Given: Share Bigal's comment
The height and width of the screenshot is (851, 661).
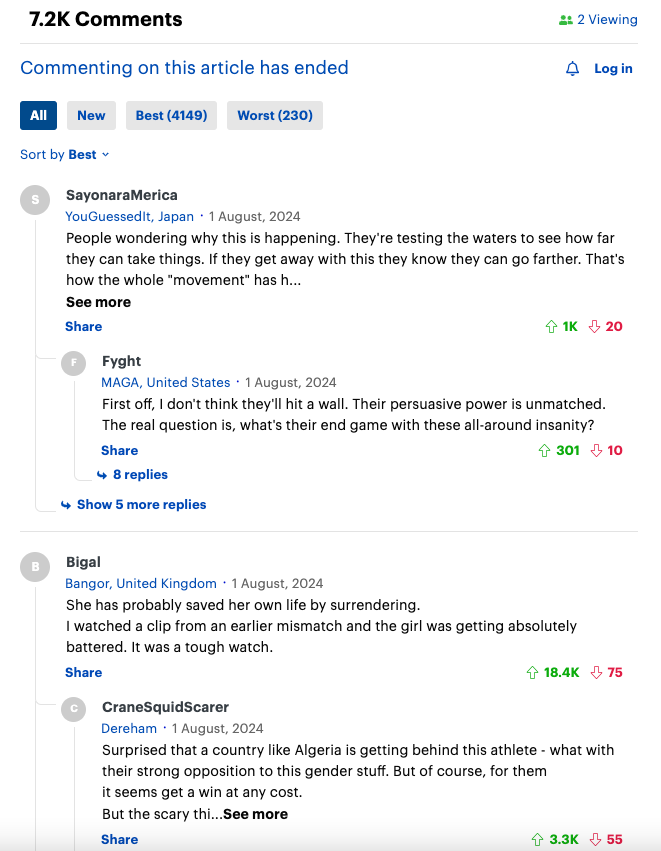Looking at the screenshot, I should point(84,673).
